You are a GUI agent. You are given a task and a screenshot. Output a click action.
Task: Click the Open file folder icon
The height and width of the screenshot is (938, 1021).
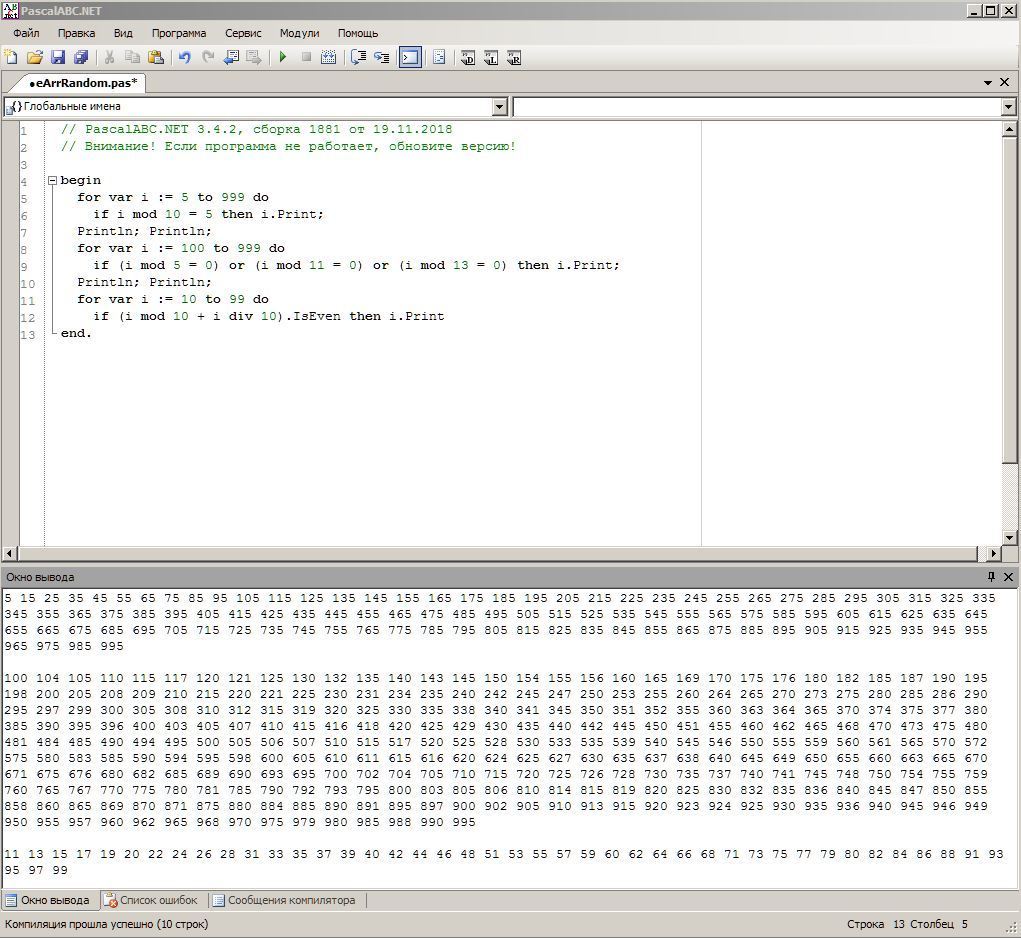(34, 58)
